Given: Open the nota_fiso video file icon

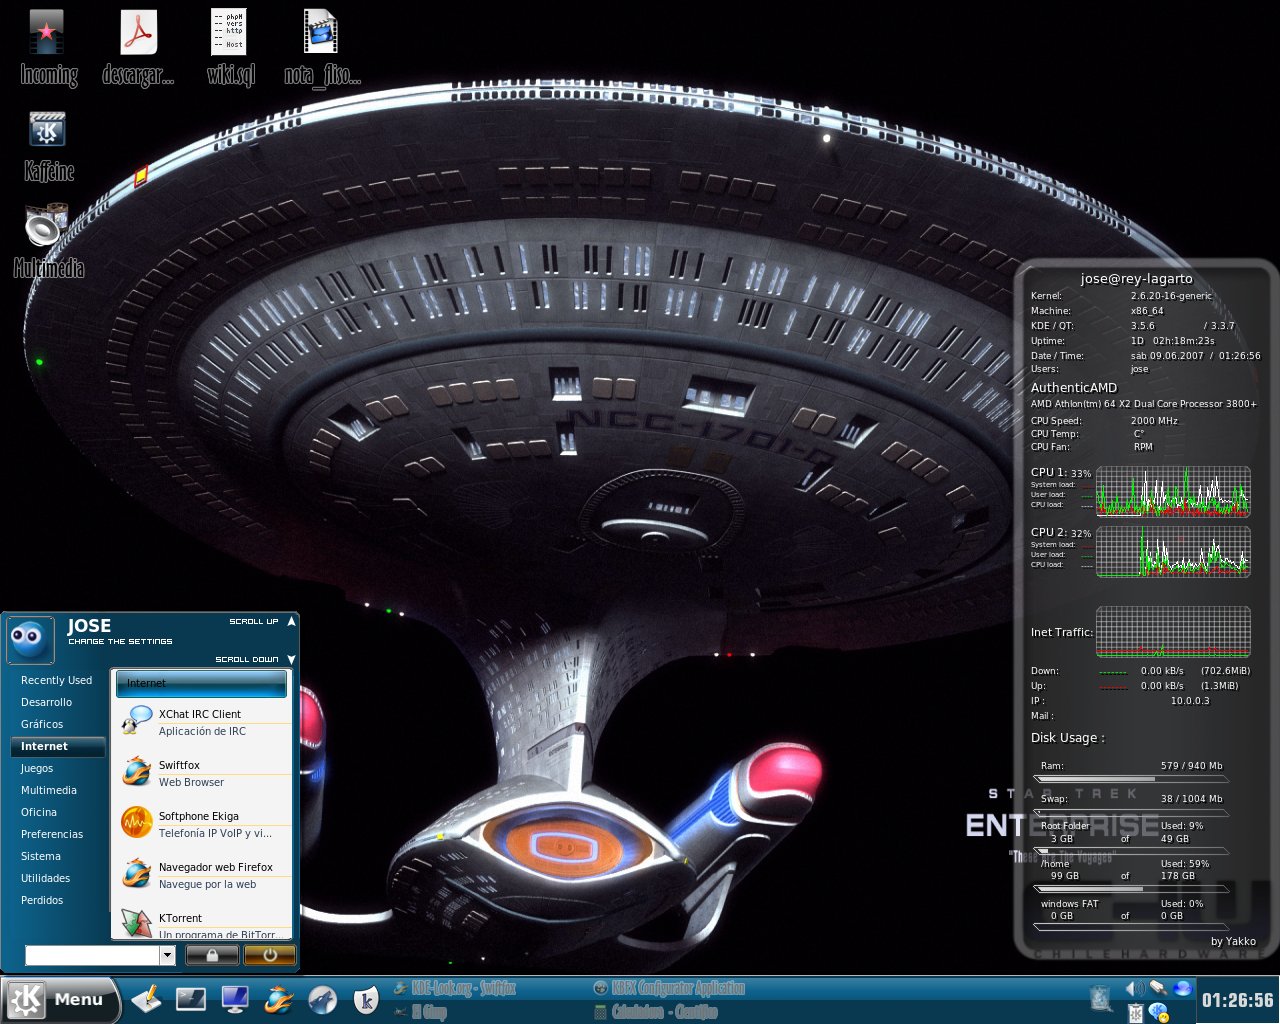Looking at the screenshot, I should point(322,48).
